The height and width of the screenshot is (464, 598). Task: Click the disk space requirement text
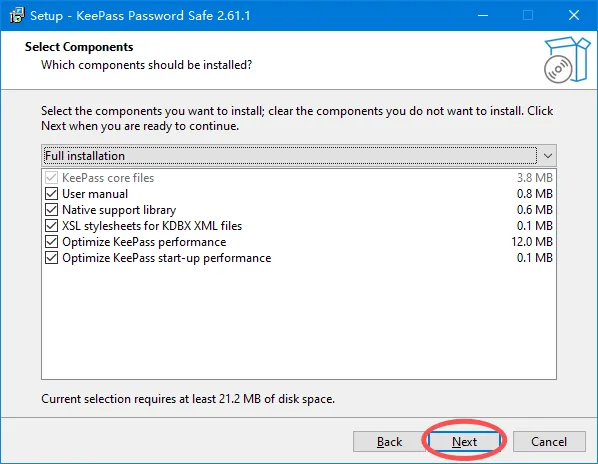pos(188,399)
